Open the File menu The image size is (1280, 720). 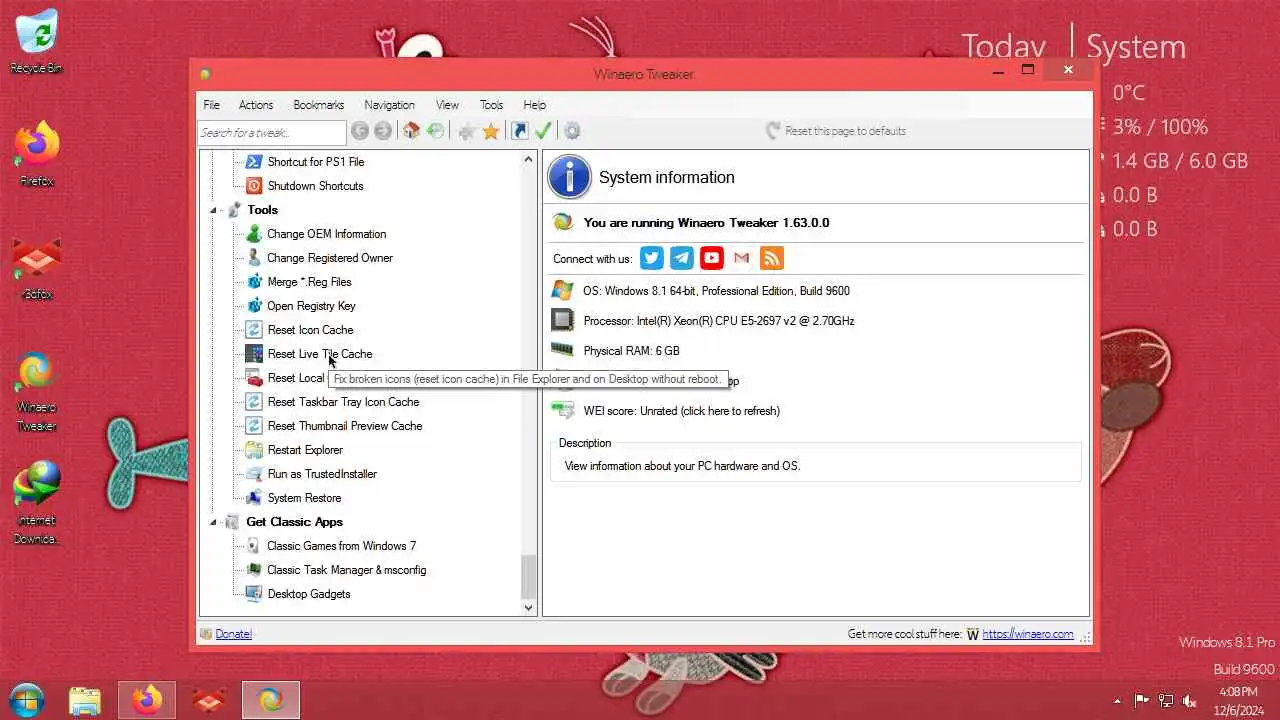(212, 105)
